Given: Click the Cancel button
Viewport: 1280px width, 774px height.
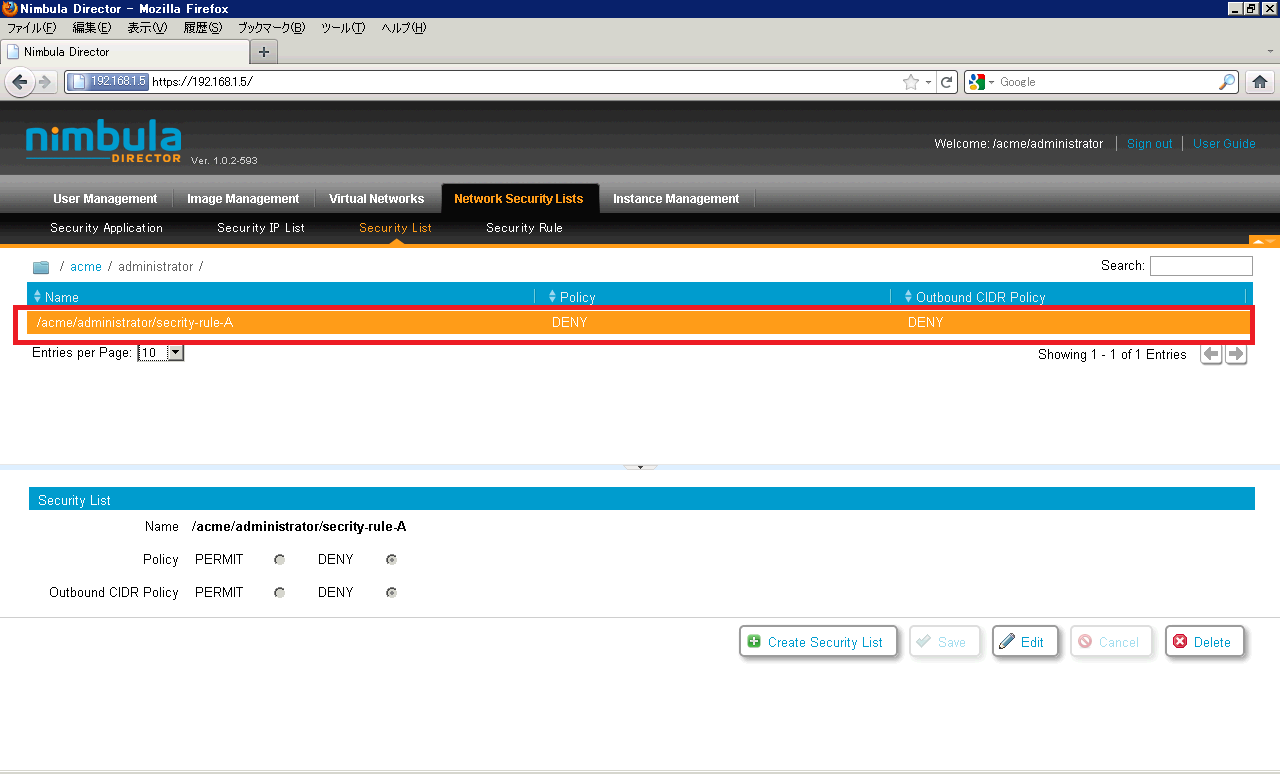Looking at the screenshot, I should coord(1111,642).
